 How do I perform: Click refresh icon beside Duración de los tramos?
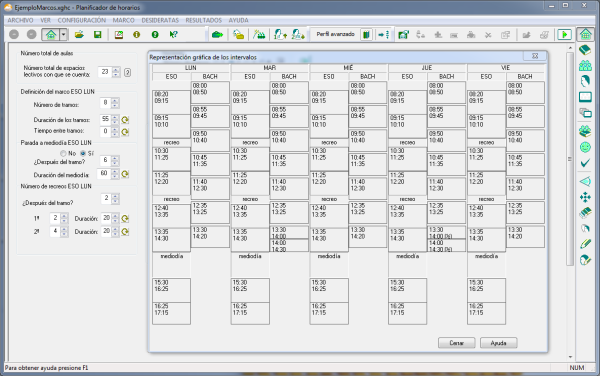point(125,120)
